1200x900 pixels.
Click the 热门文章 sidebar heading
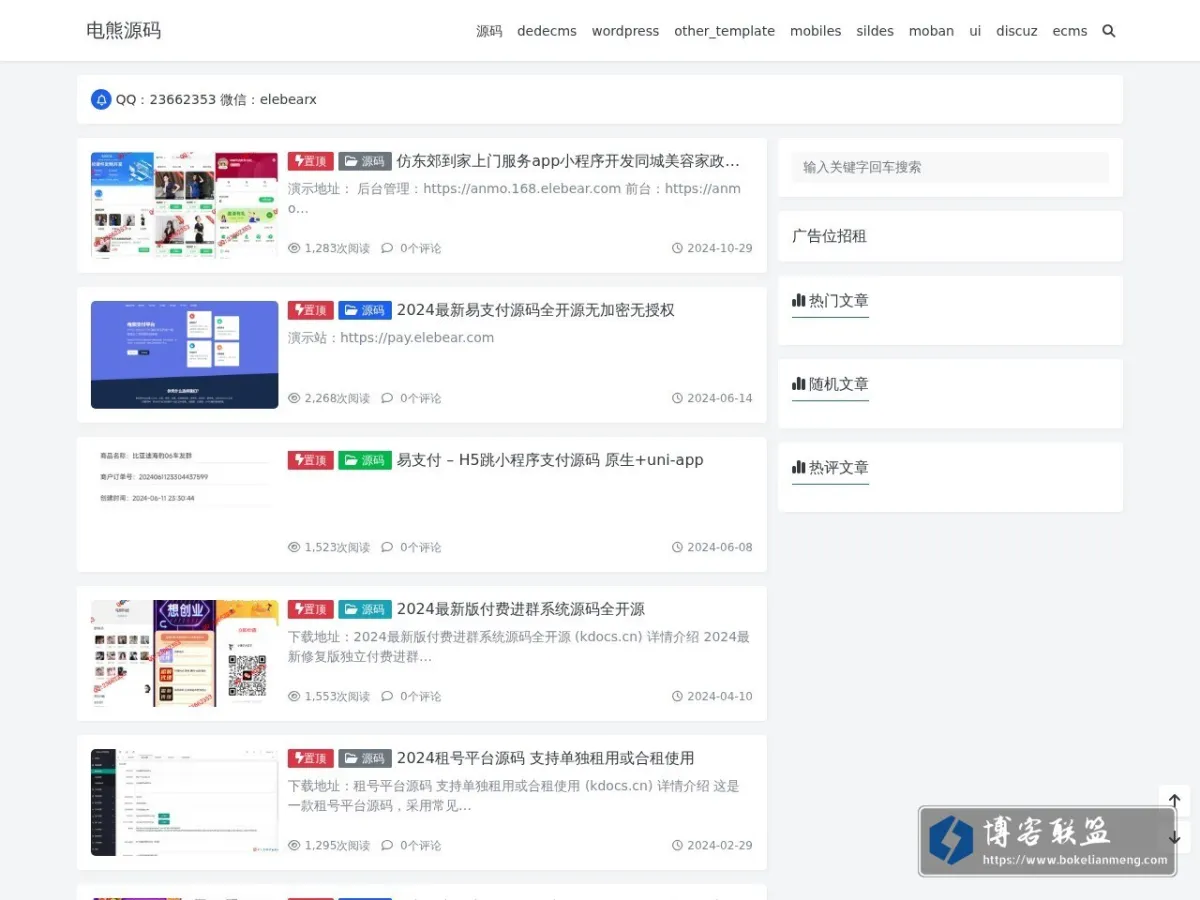(838, 300)
